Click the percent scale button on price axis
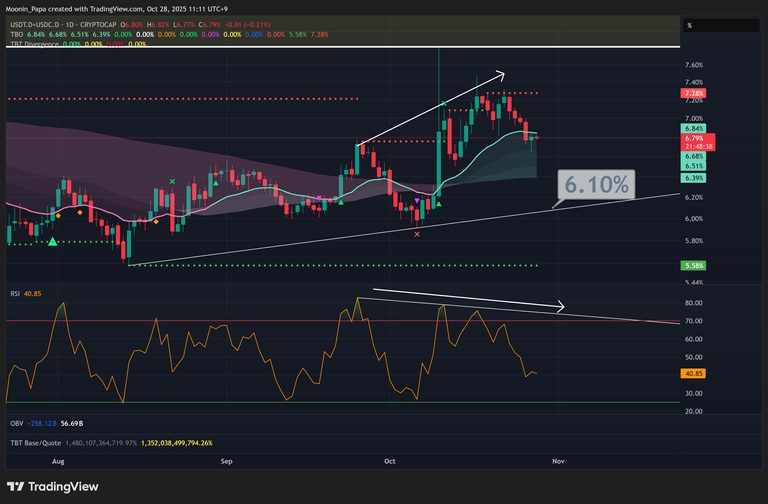The height and width of the screenshot is (504, 768). point(689,24)
